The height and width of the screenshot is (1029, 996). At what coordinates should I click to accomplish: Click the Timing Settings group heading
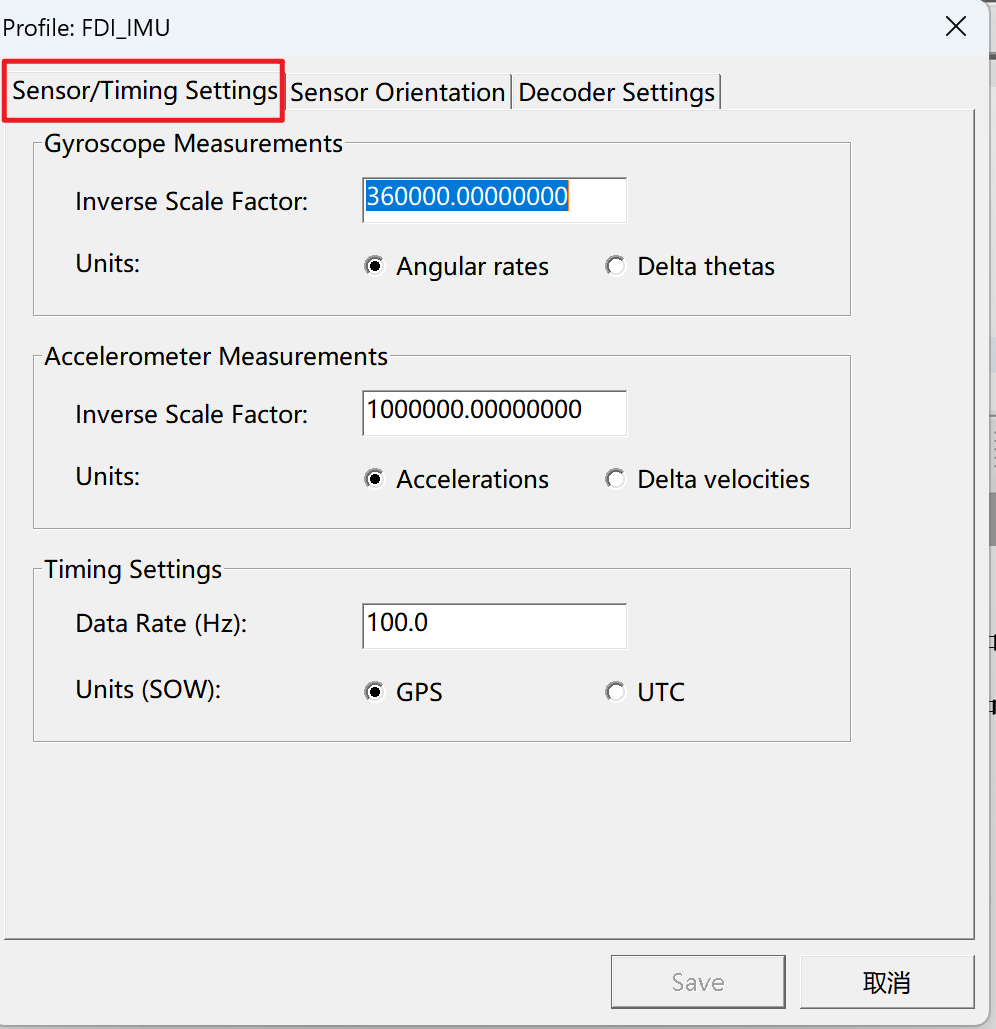[133, 570]
